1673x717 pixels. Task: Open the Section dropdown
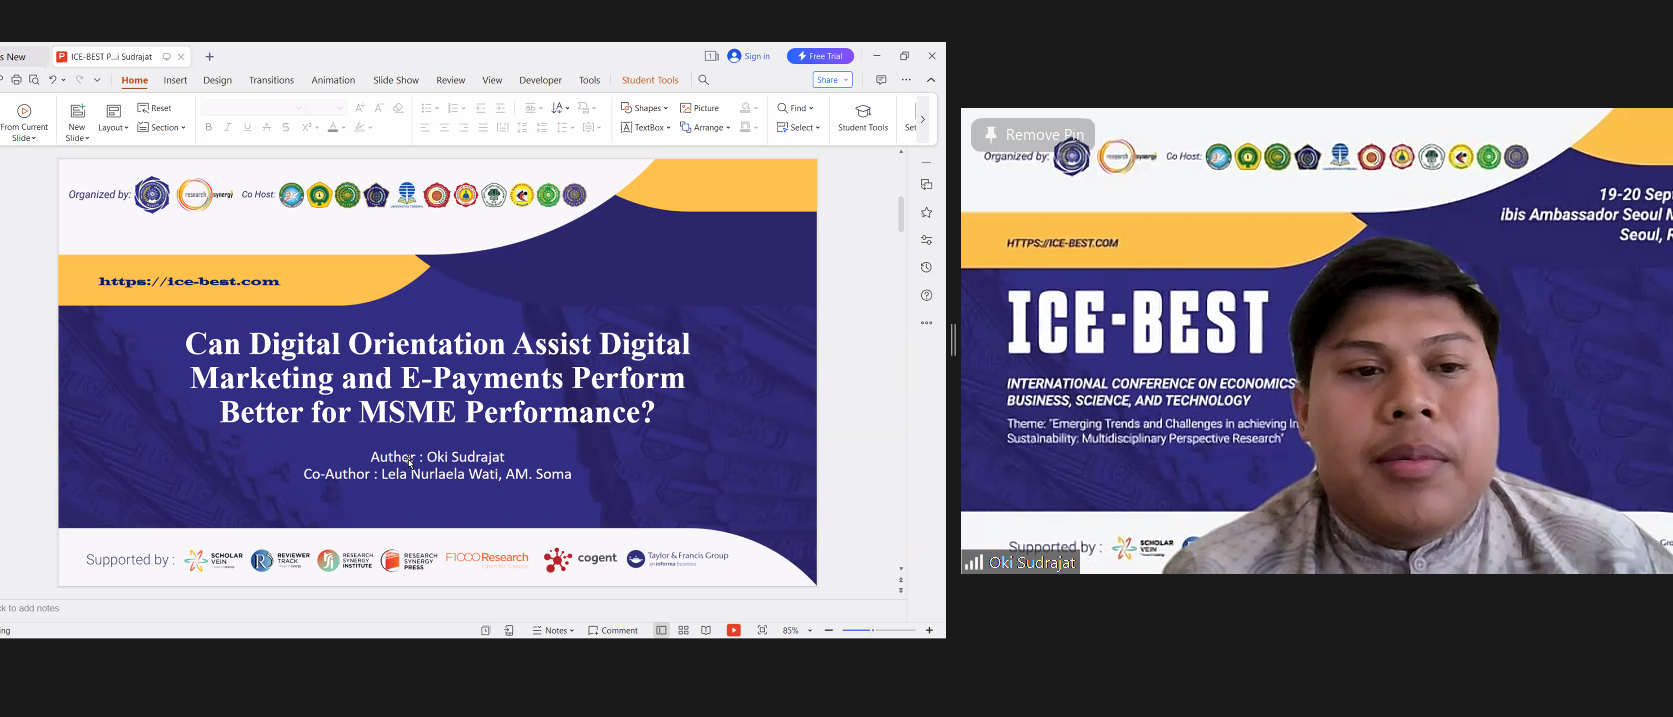(x=162, y=128)
